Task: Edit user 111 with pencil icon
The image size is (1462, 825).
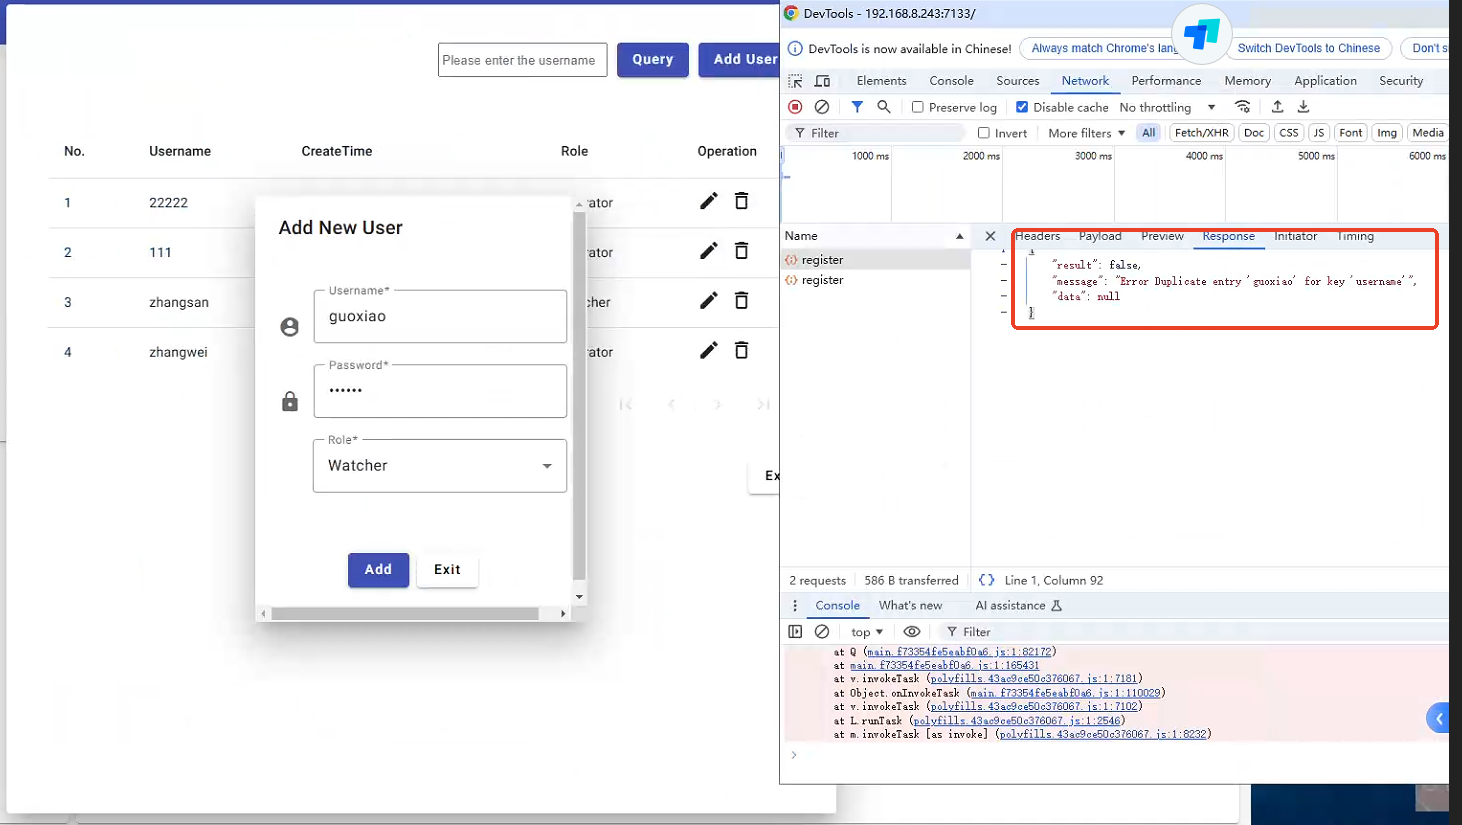Action: coord(708,251)
